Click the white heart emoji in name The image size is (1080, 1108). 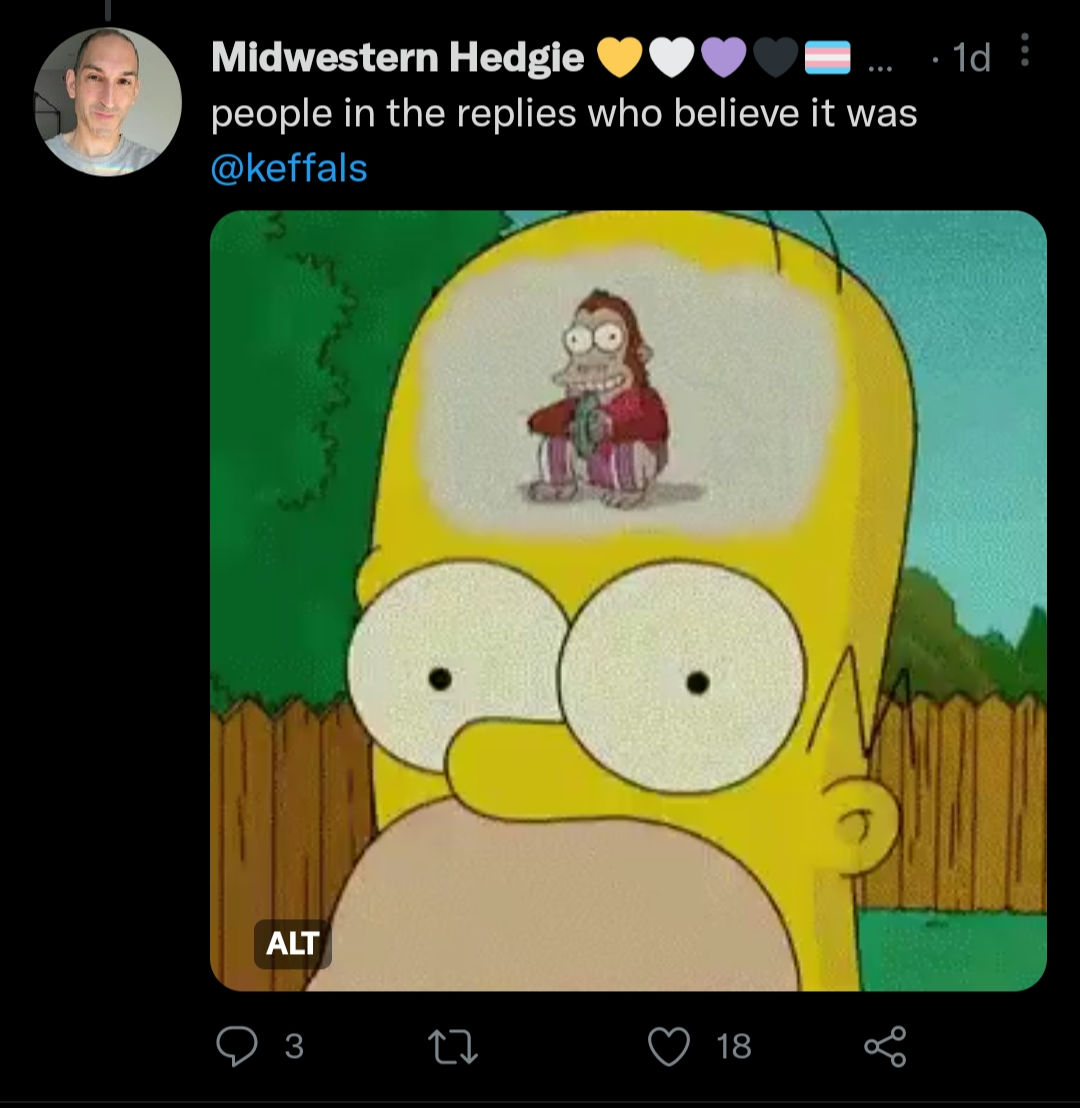point(671,57)
